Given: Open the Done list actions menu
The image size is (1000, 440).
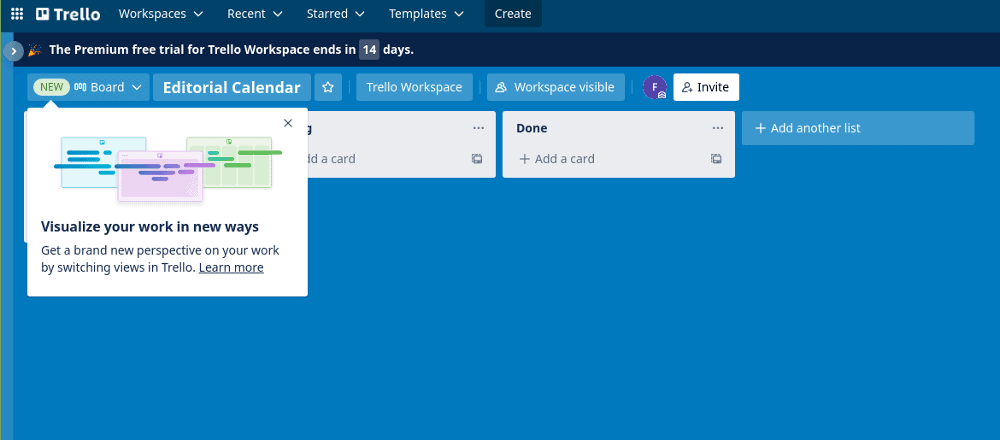Looking at the screenshot, I should pos(717,128).
